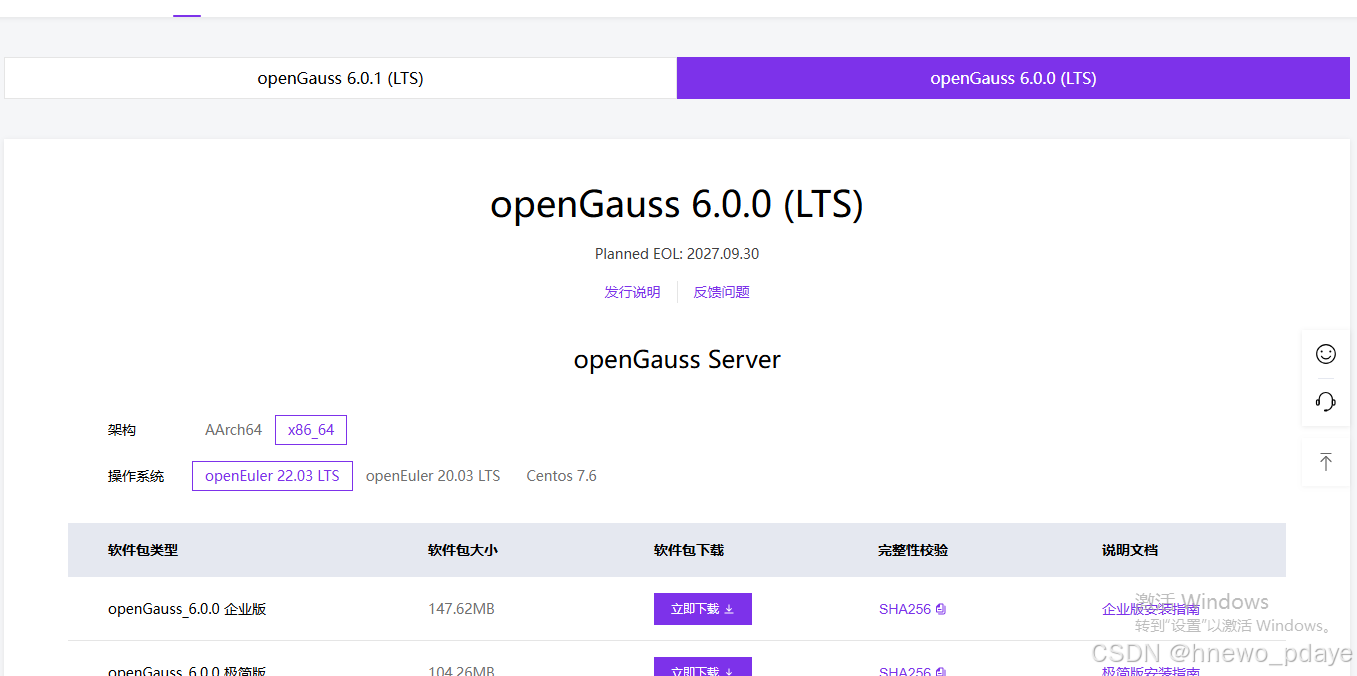The width and height of the screenshot is (1357, 676).
Task: Click the 147.62MB package size cell
Action: click(461, 609)
